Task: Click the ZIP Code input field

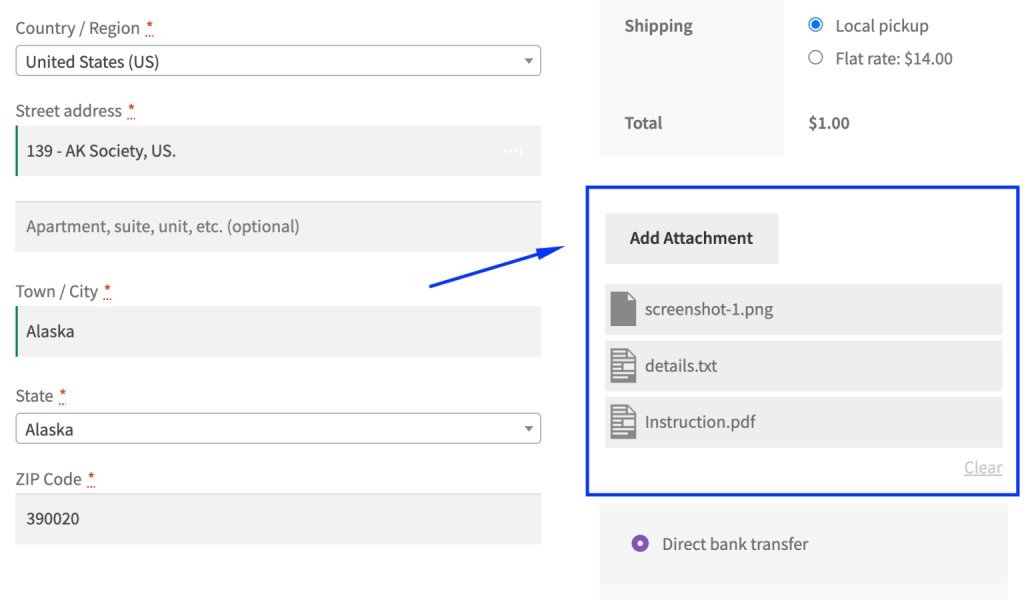Action: click(x=278, y=519)
